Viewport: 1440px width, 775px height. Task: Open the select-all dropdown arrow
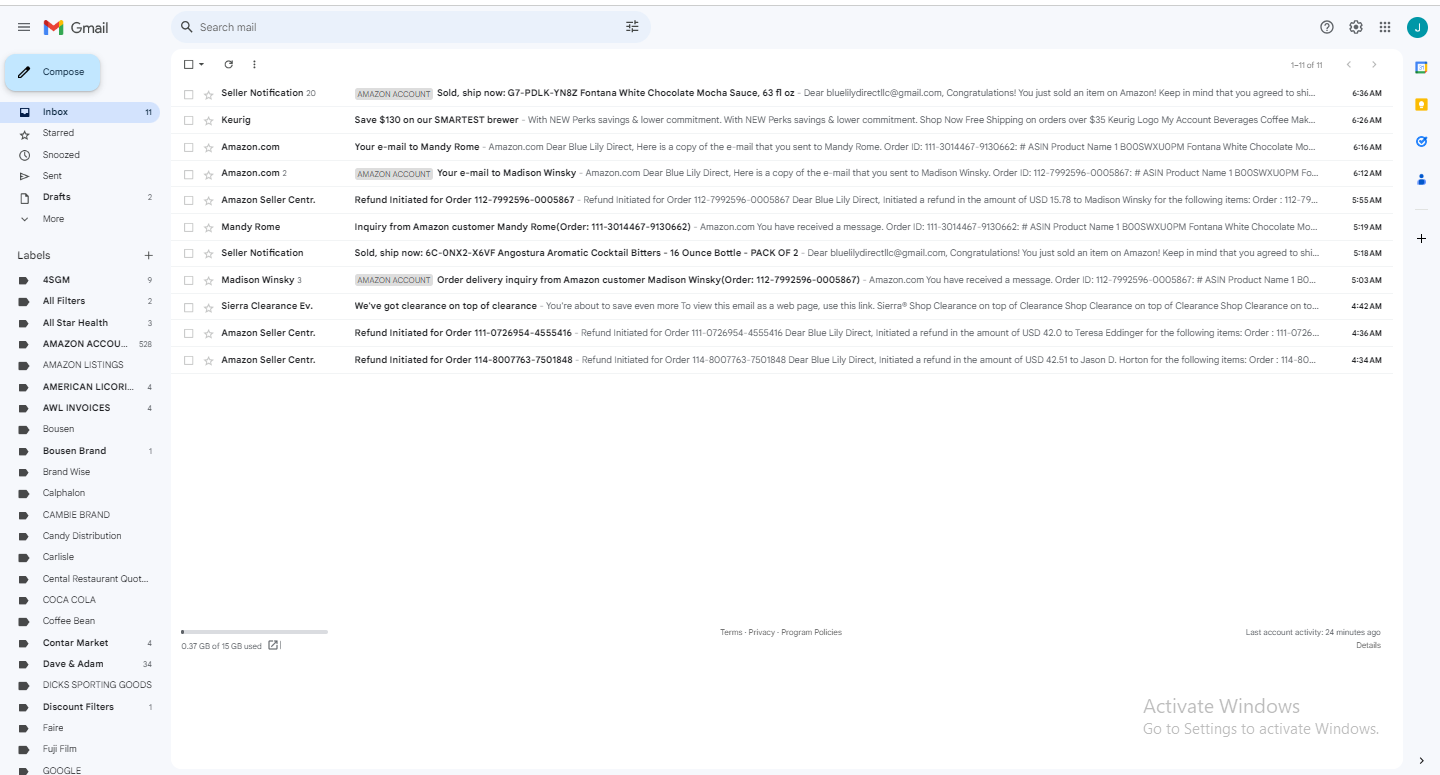click(202, 65)
